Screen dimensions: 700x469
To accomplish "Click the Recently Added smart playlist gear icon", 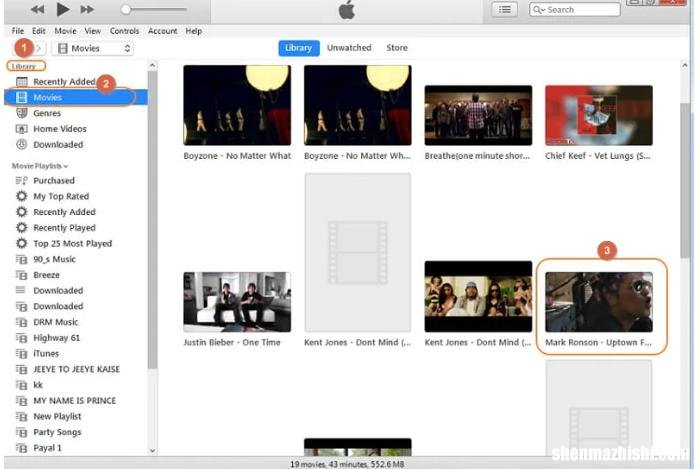I will pos(21,212).
